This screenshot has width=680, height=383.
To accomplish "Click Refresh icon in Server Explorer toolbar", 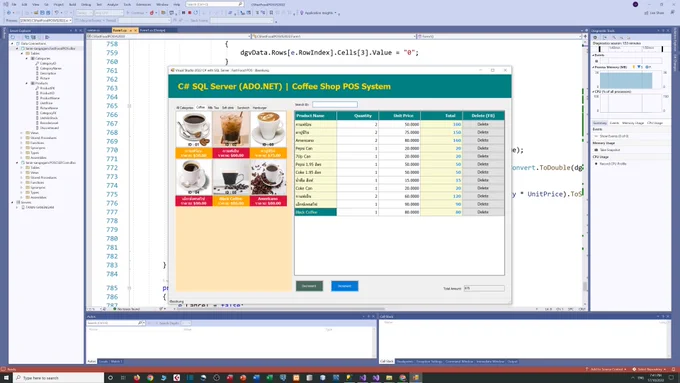I will click(x=13, y=37).
